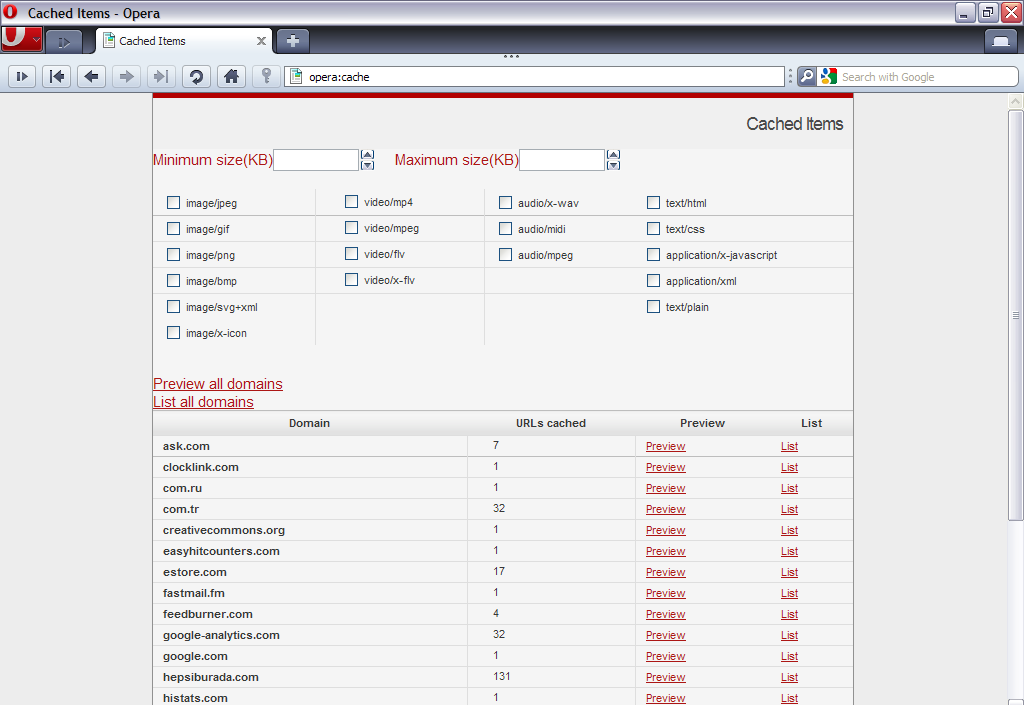The width and height of the screenshot is (1024, 705).
Task: Preview cached items for com.tr
Action: click(665, 509)
